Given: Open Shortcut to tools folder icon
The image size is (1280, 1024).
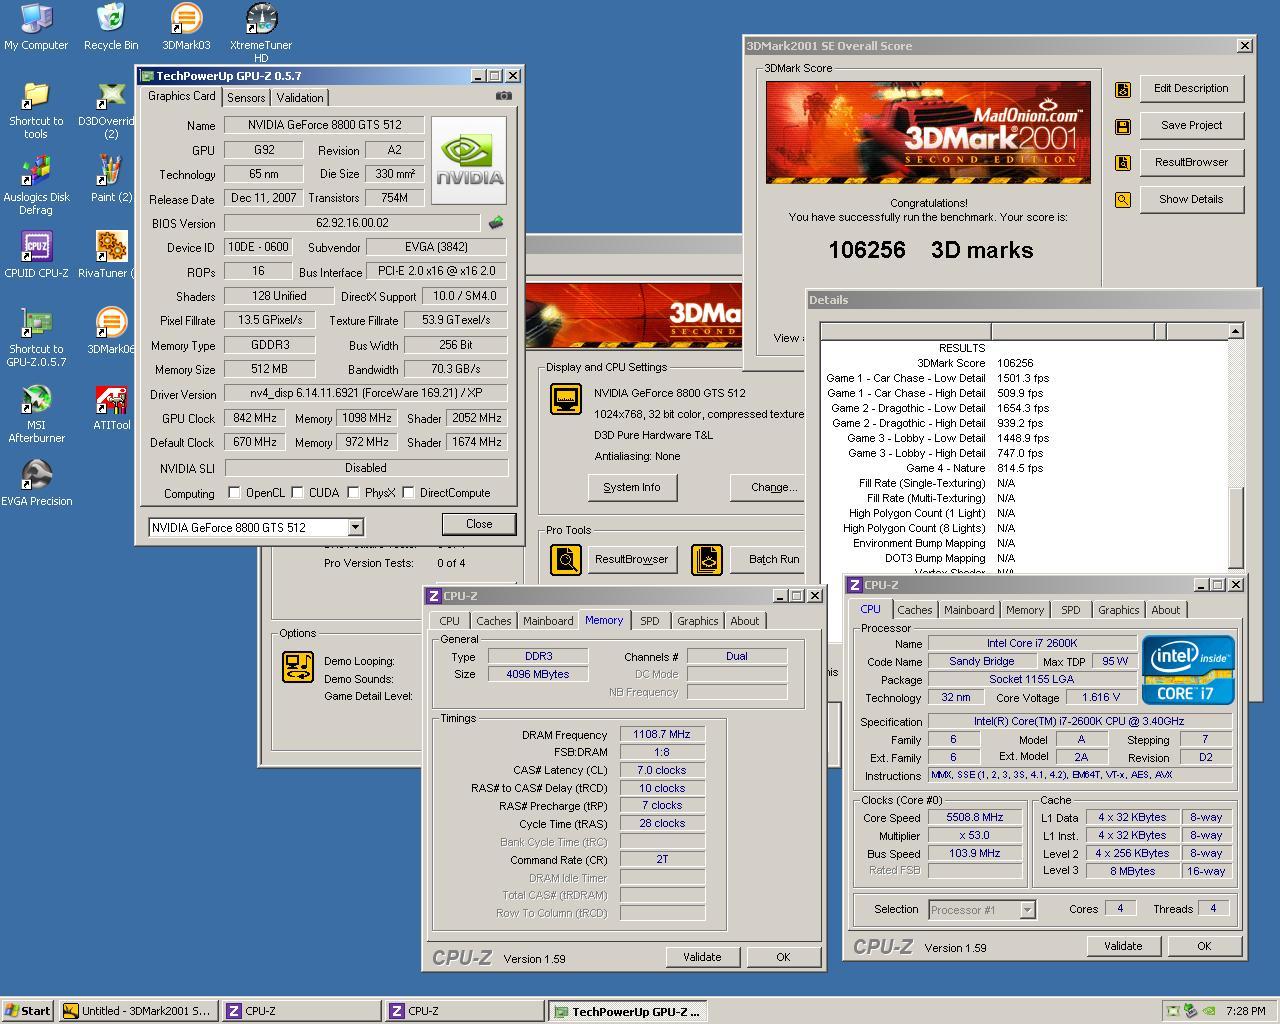Looking at the screenshot, I should tap(36, 109).
